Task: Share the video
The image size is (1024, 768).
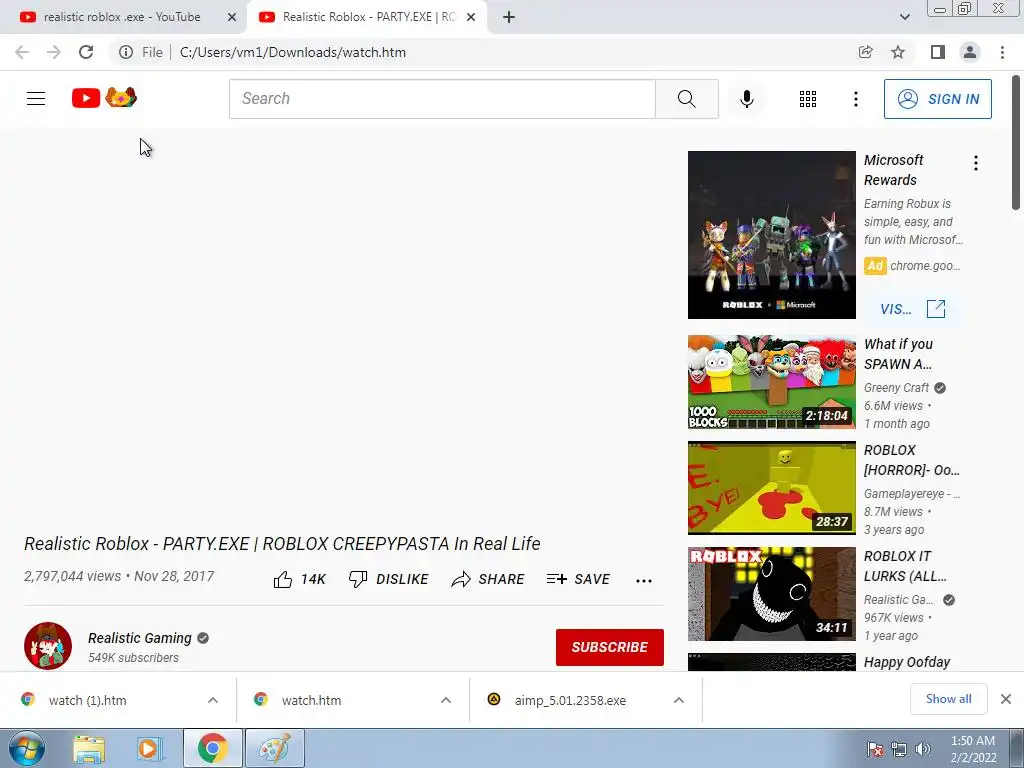Action: (x=487, y=579)
